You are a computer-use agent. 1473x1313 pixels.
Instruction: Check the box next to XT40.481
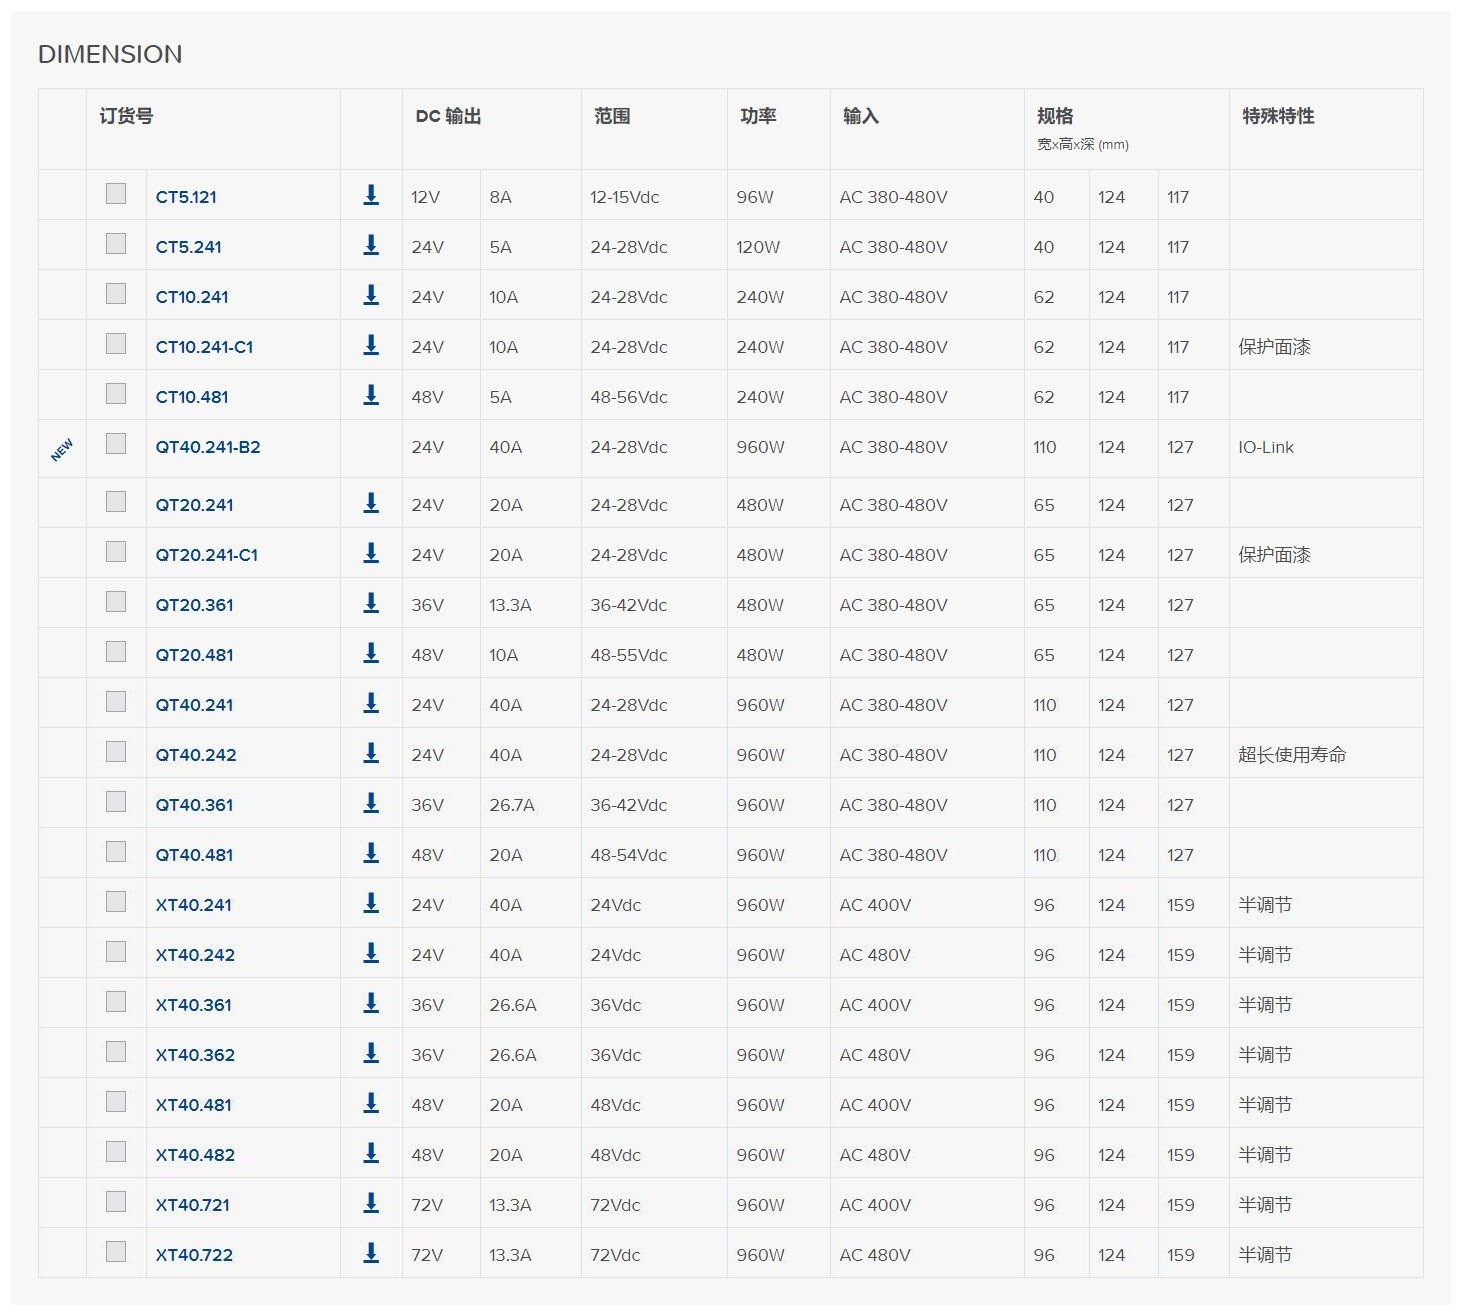116,1102
